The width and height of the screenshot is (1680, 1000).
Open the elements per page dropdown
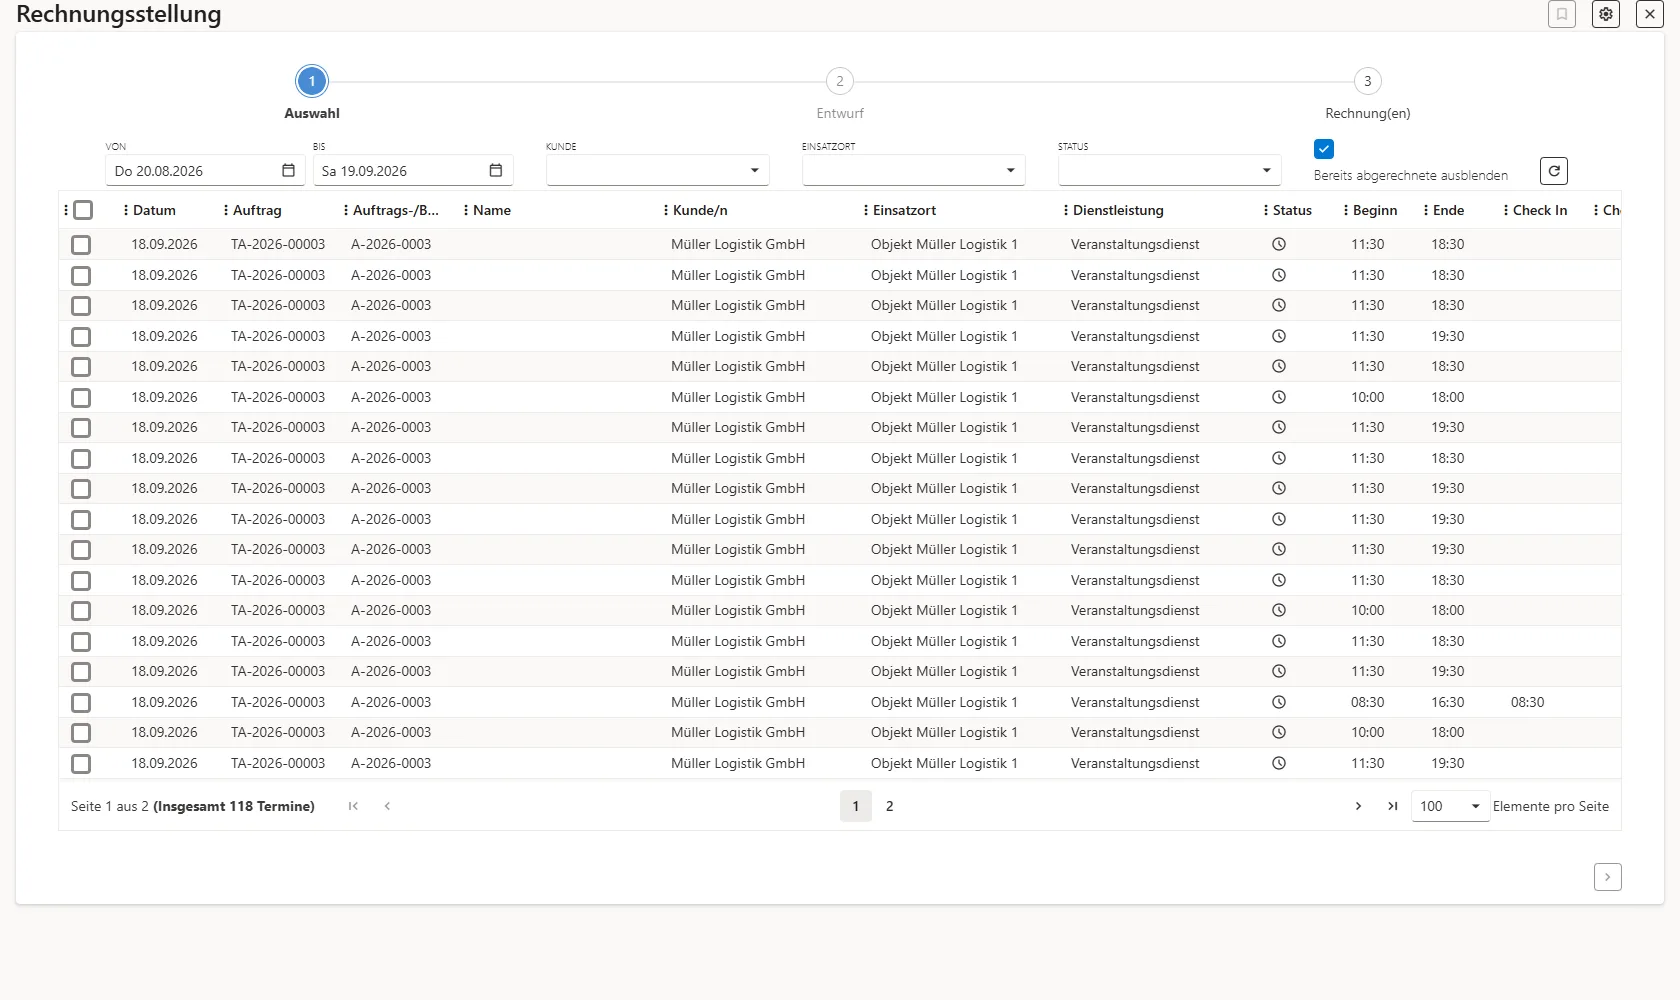(x=1450, y=806)
